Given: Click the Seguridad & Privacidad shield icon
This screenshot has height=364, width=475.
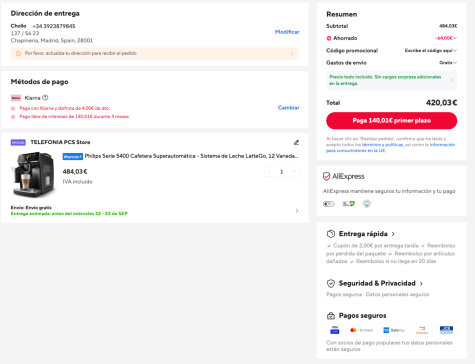Looking at the screenshot, I should (331, 283).
